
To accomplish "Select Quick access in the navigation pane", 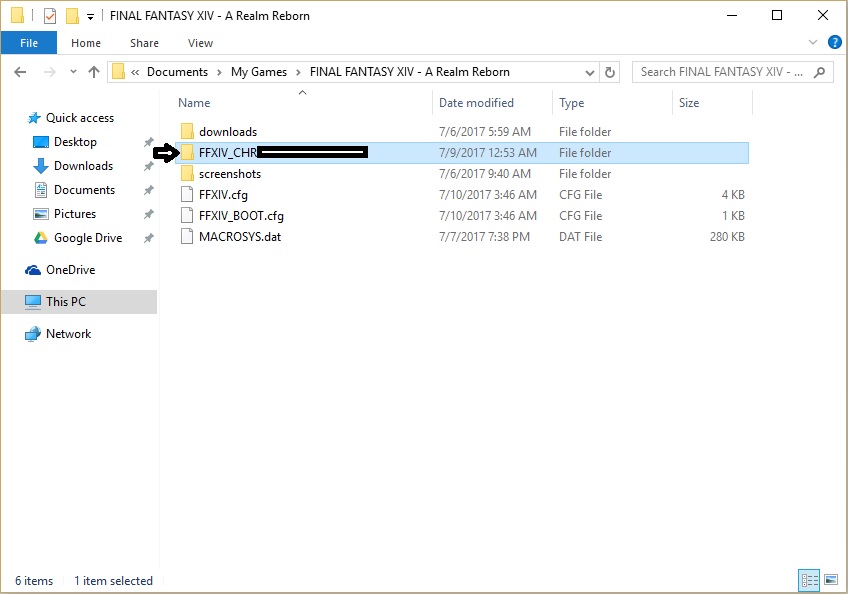I will 80,118.
